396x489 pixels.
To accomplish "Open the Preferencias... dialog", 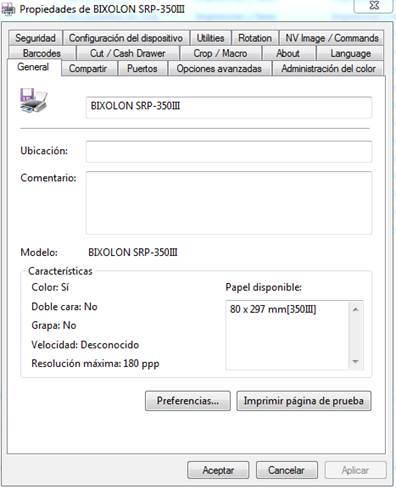I will coord(188,401).
